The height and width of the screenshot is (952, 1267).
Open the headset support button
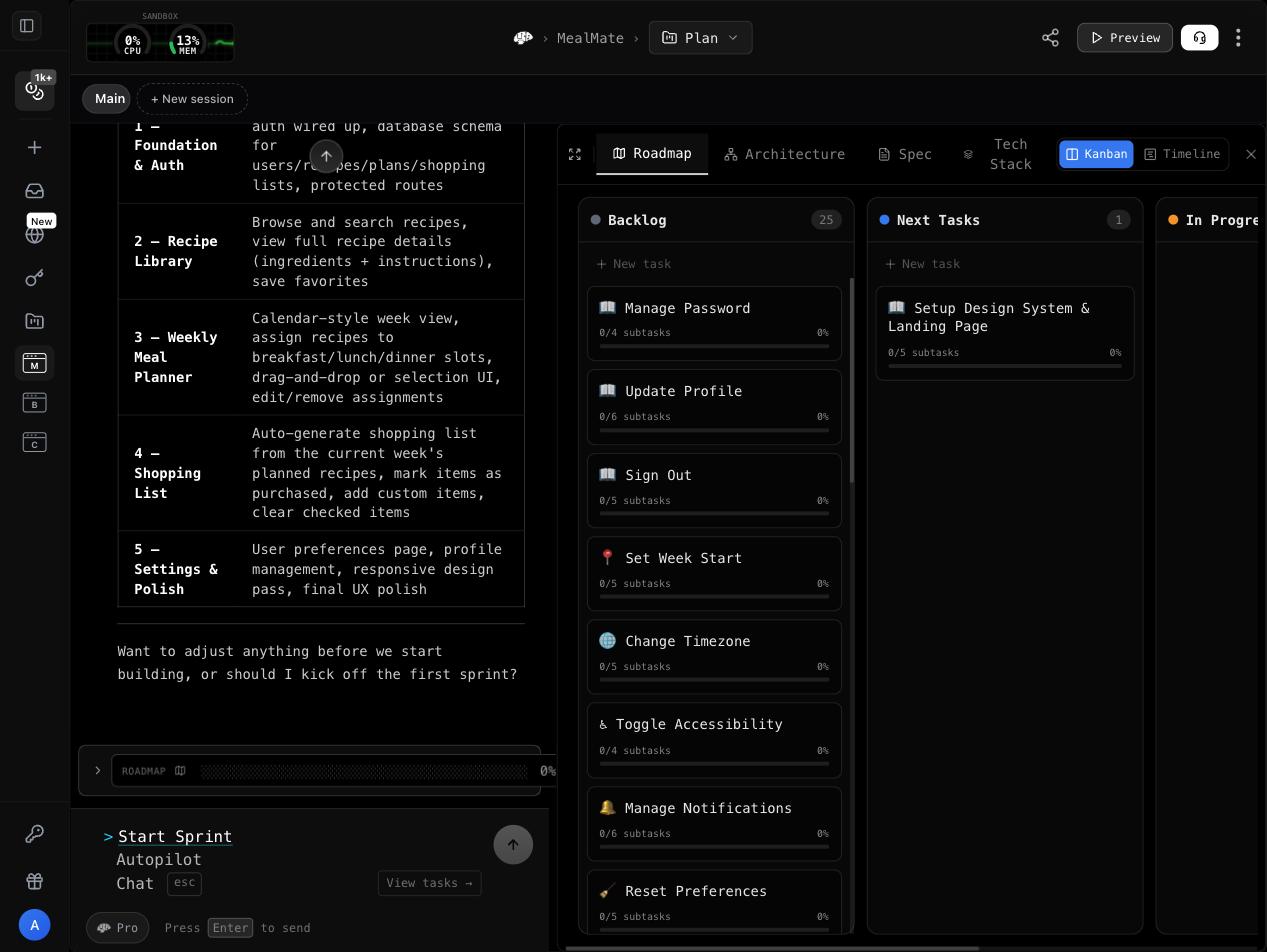[x=1199, y=38]
